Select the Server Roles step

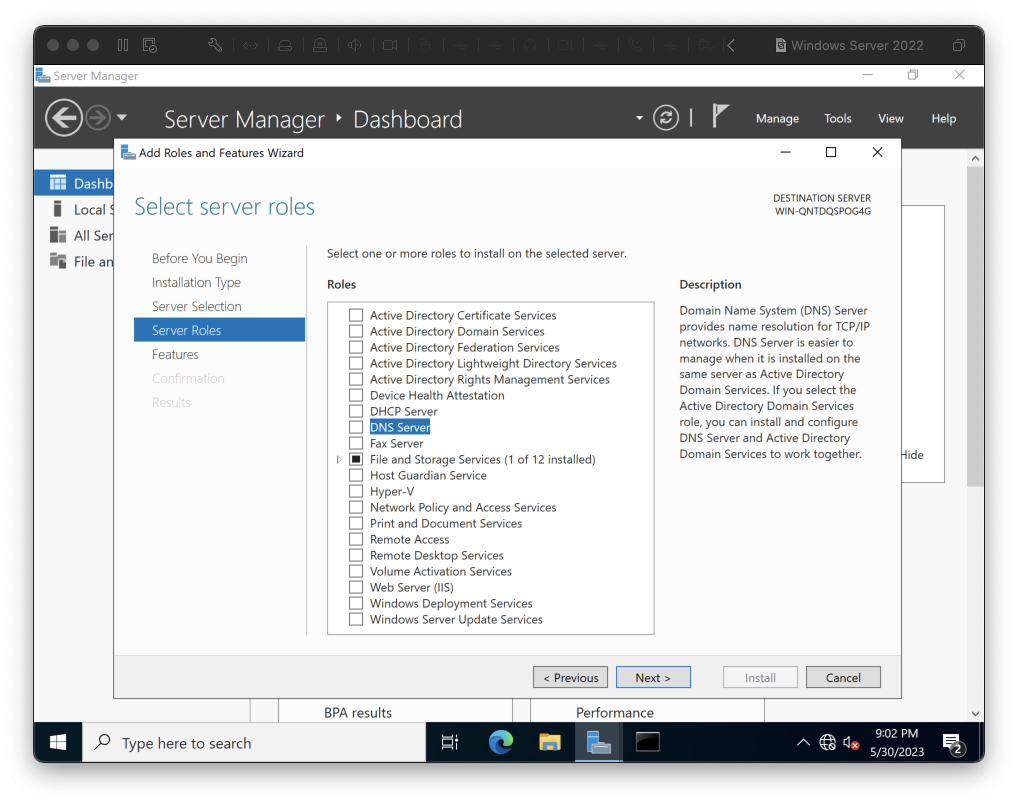pos(219,330)
